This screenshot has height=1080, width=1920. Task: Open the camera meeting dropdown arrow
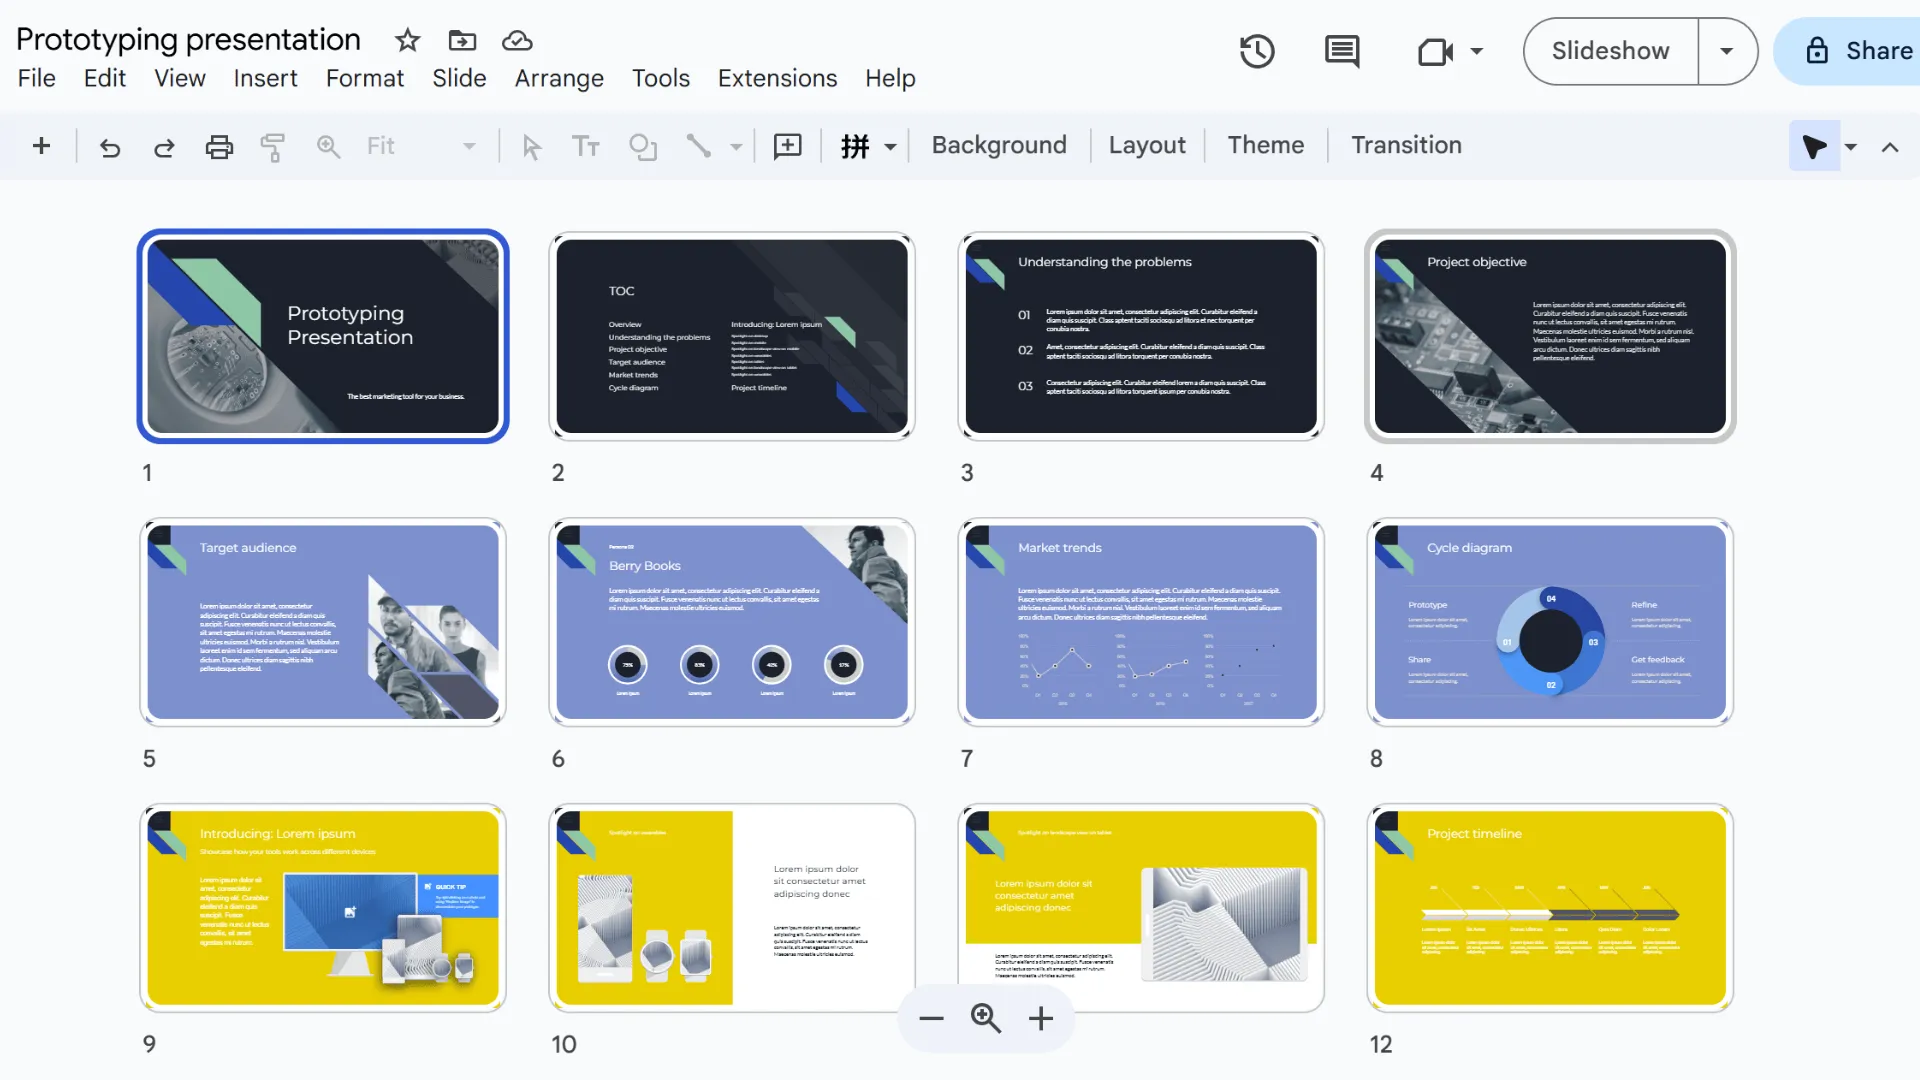click(1477, 51)
